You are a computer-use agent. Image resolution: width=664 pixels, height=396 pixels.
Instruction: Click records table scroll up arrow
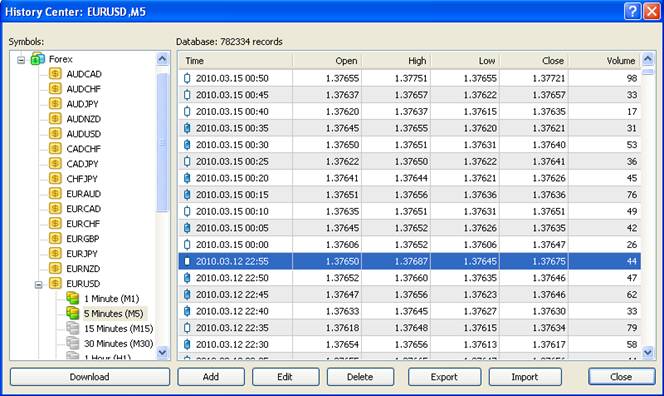(x=648, y=58)
